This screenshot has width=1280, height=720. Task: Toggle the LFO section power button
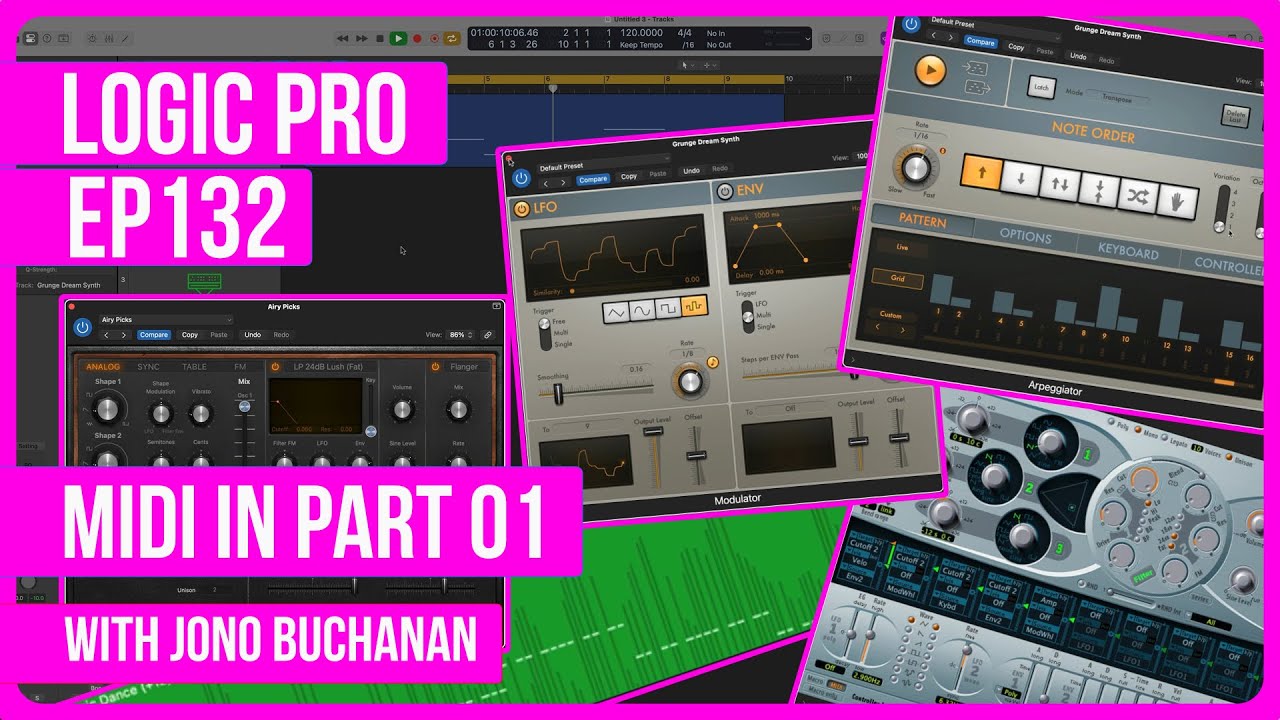(x=521, y=210)
